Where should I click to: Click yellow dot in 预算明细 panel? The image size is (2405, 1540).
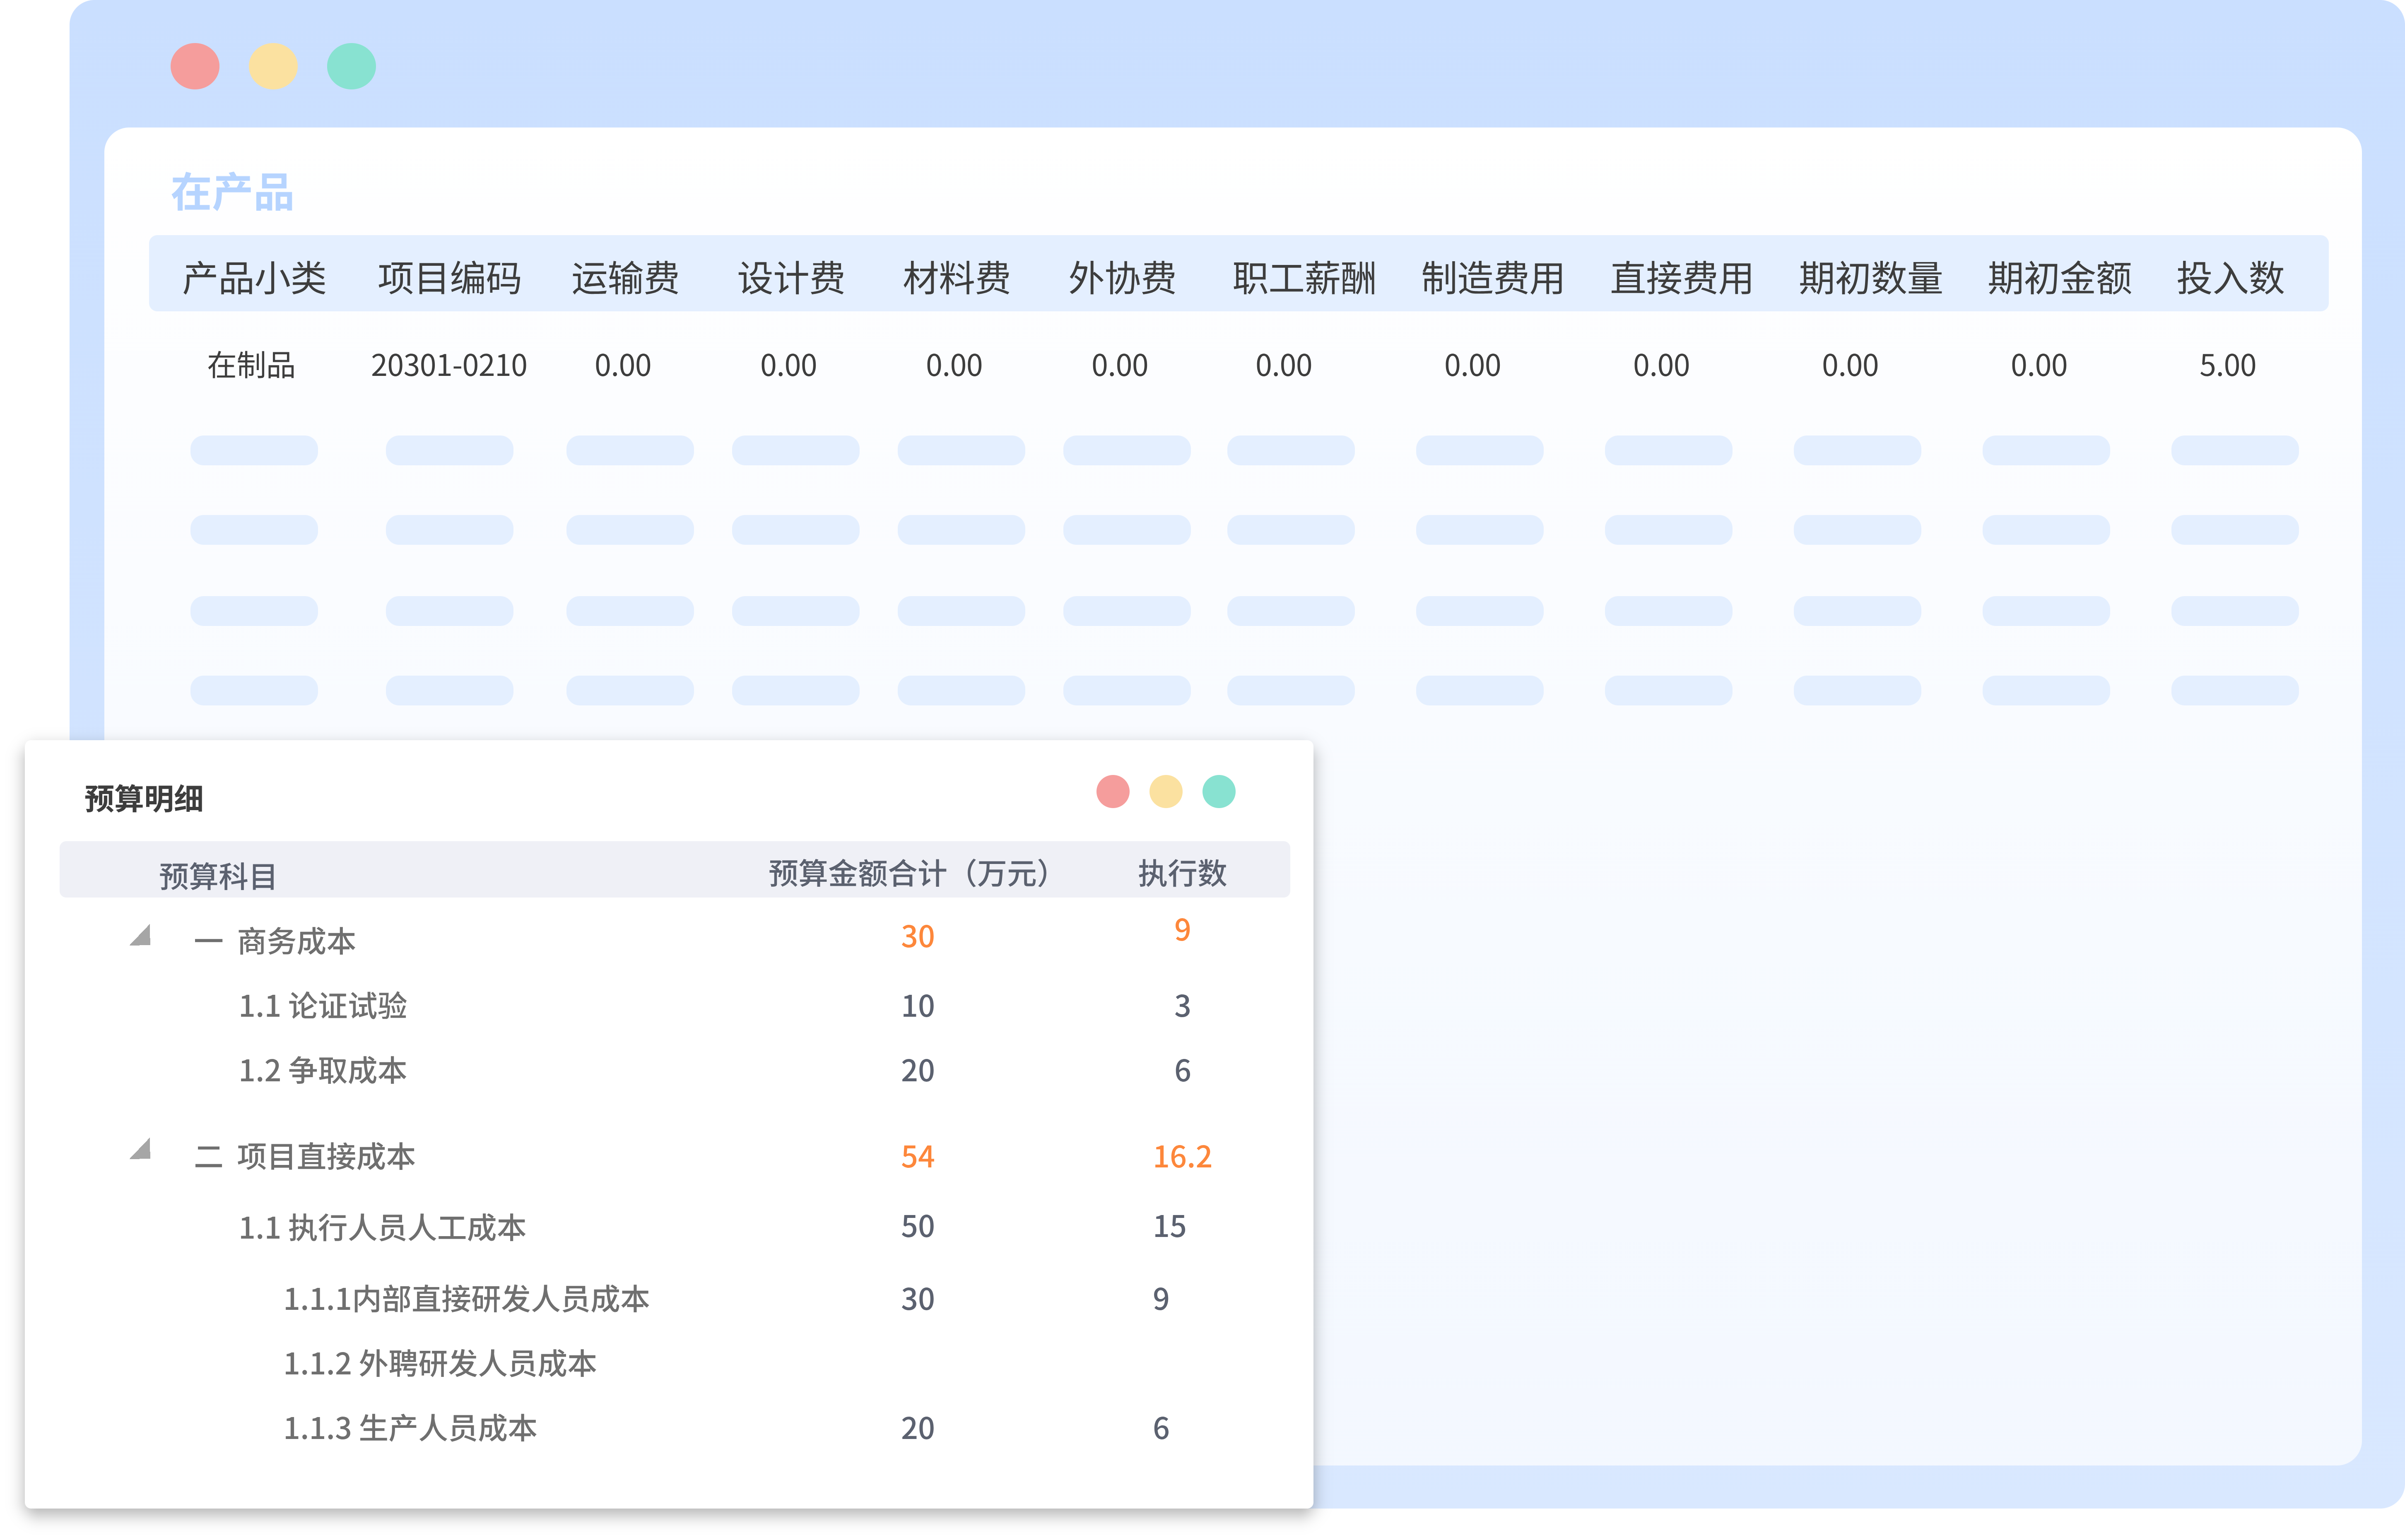point(1166,792)
